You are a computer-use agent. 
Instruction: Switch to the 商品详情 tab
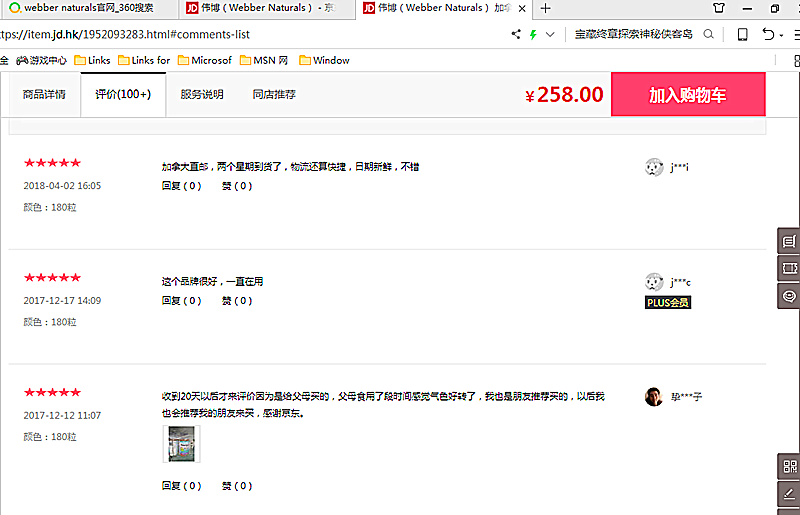[44, 95]
